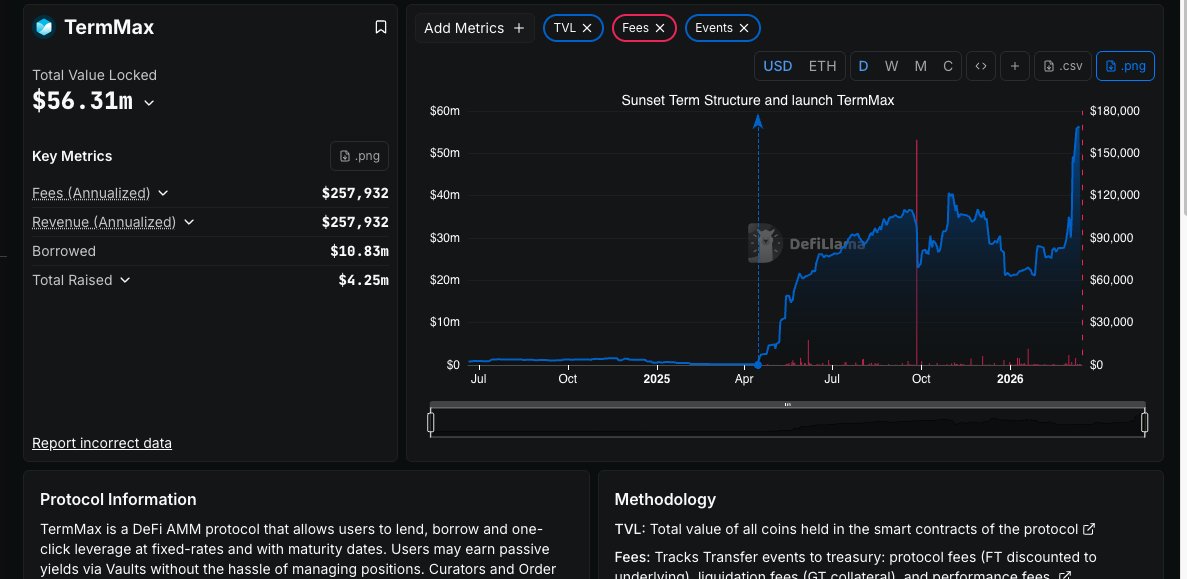The width and height of the screenshot is (1187, 579).
Task: Remove the Fees metric chip
Action: click(660, 28)
